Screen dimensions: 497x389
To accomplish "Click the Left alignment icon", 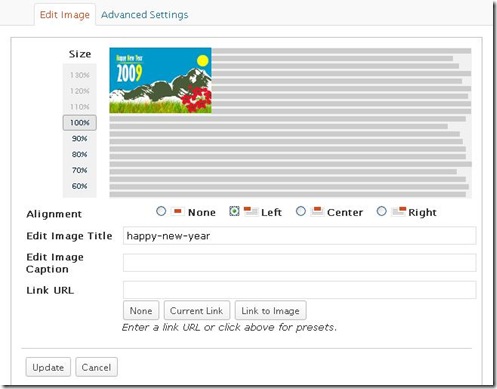I will click(x=251, y=211).
